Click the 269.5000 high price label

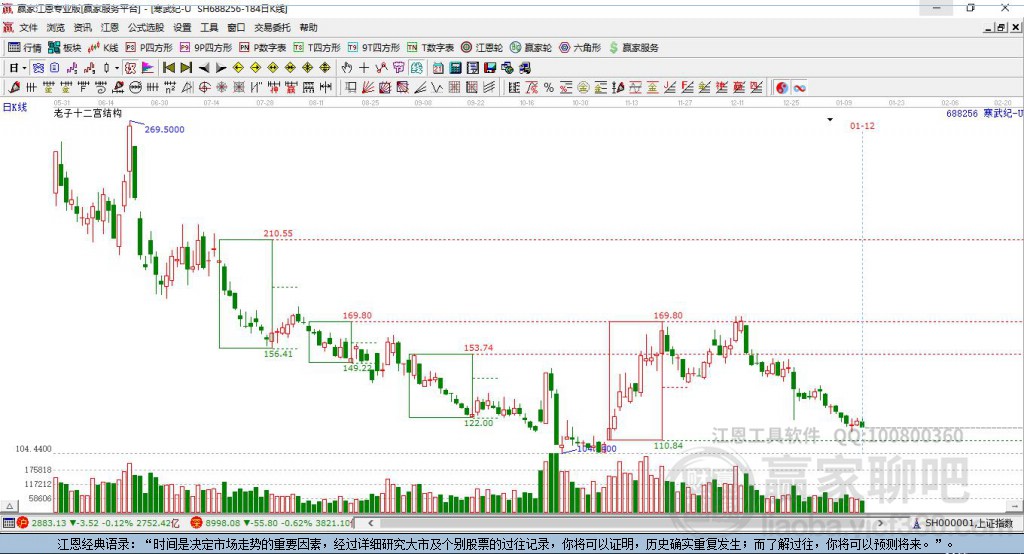(165, 129)
